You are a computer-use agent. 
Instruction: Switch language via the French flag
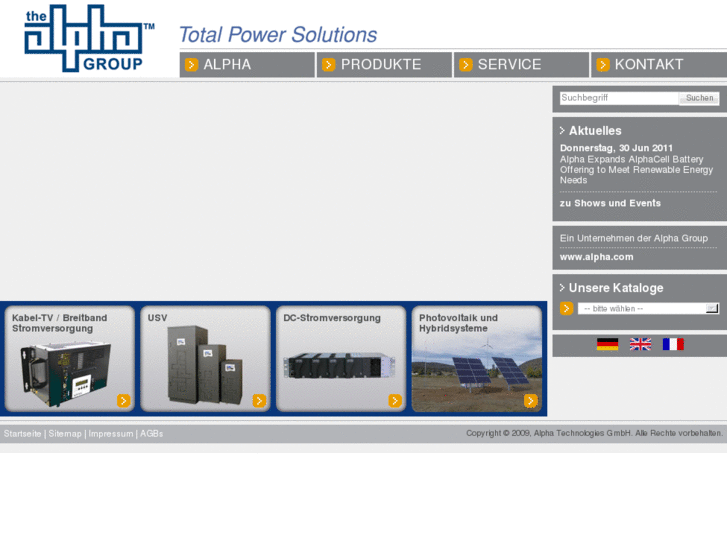673,344
